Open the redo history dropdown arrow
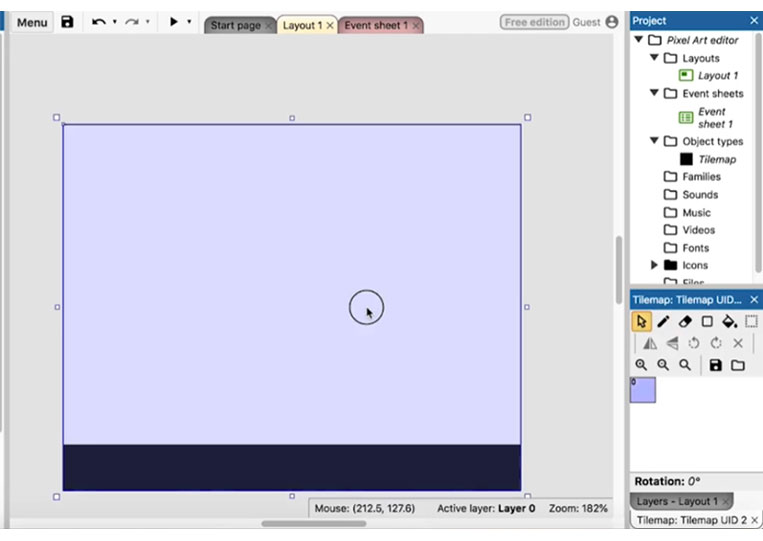Image resolution: width=763 pixels, height=541 pixels. [147, 22]
